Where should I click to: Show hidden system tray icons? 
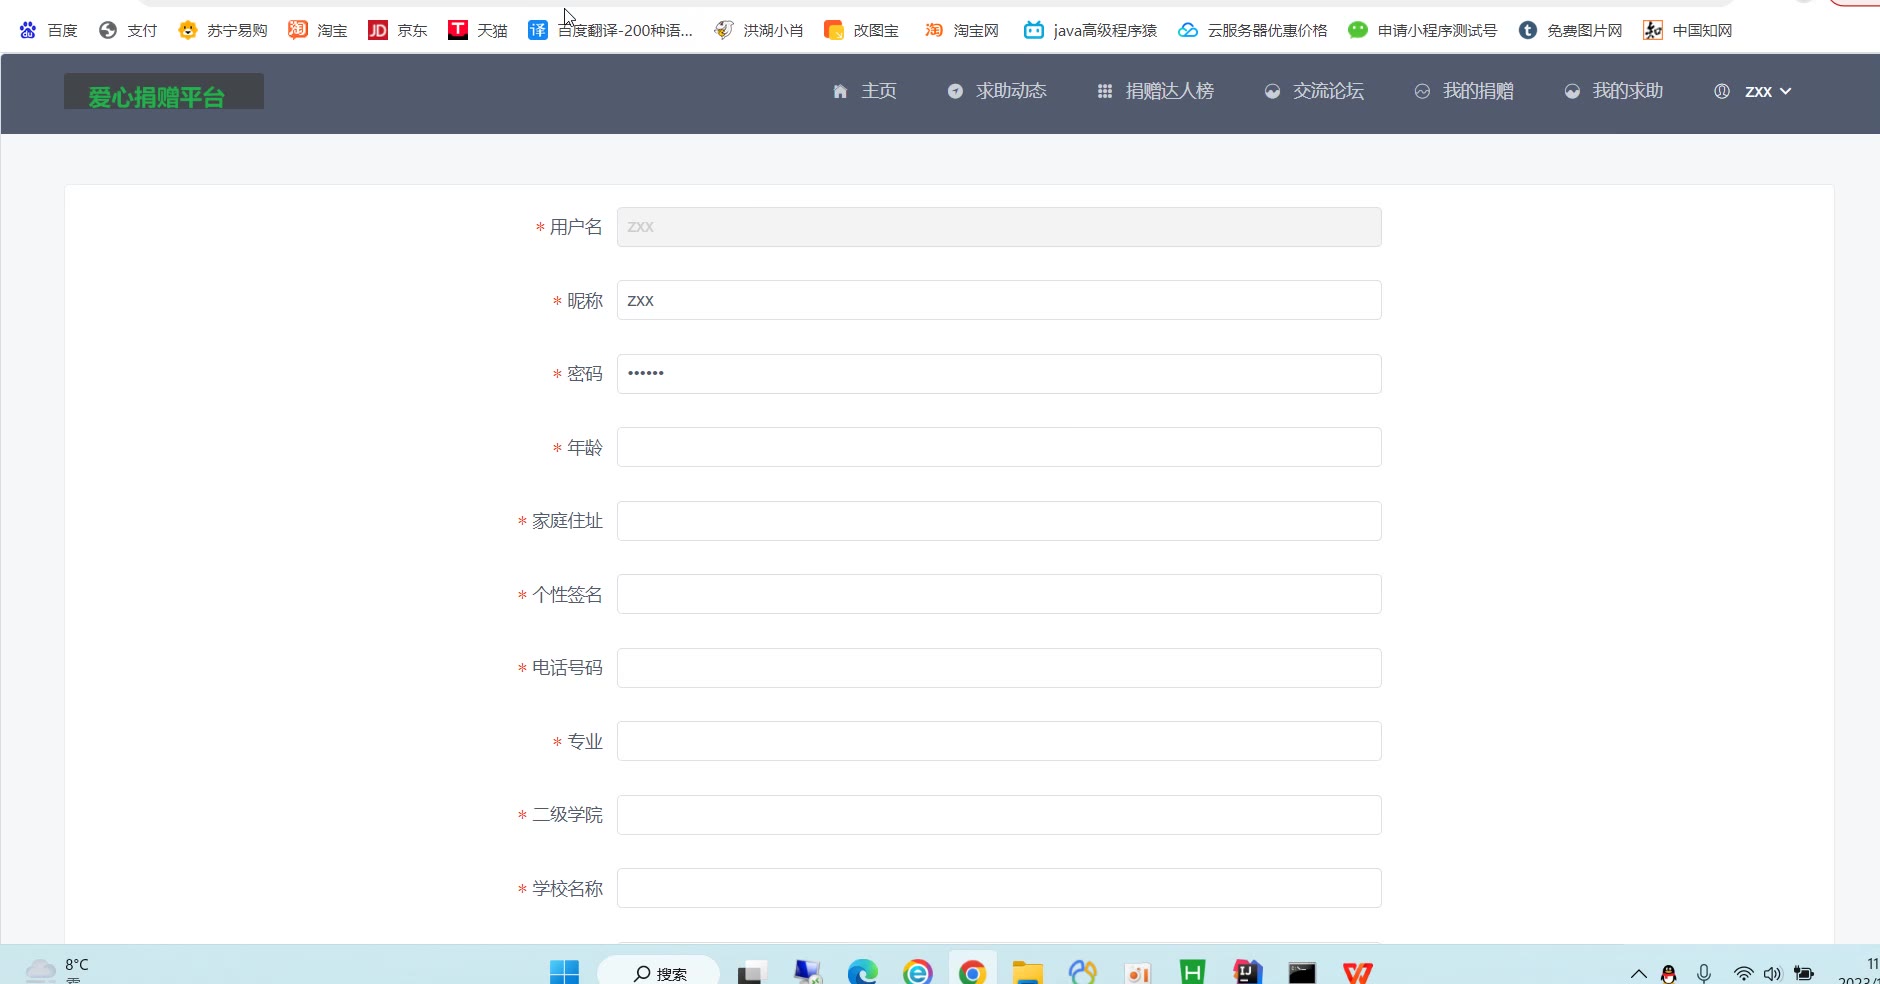pyautogui.click(x=1638, y=973)
